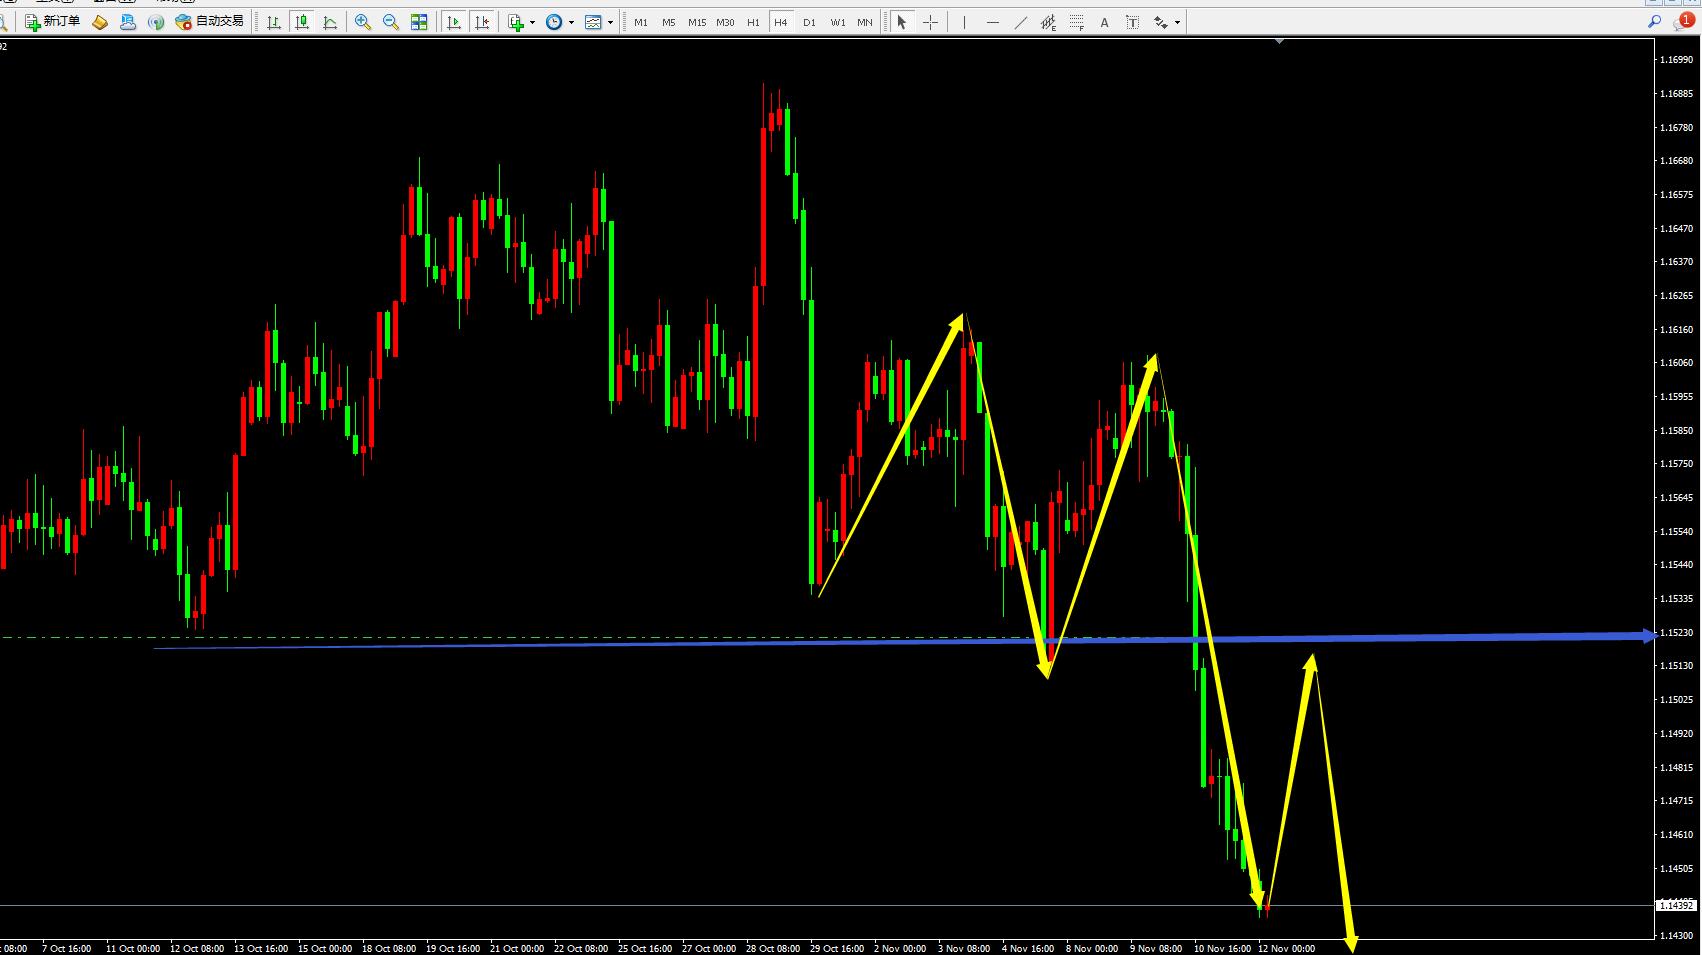Select the crosshair tool

(x=930, y=21)
